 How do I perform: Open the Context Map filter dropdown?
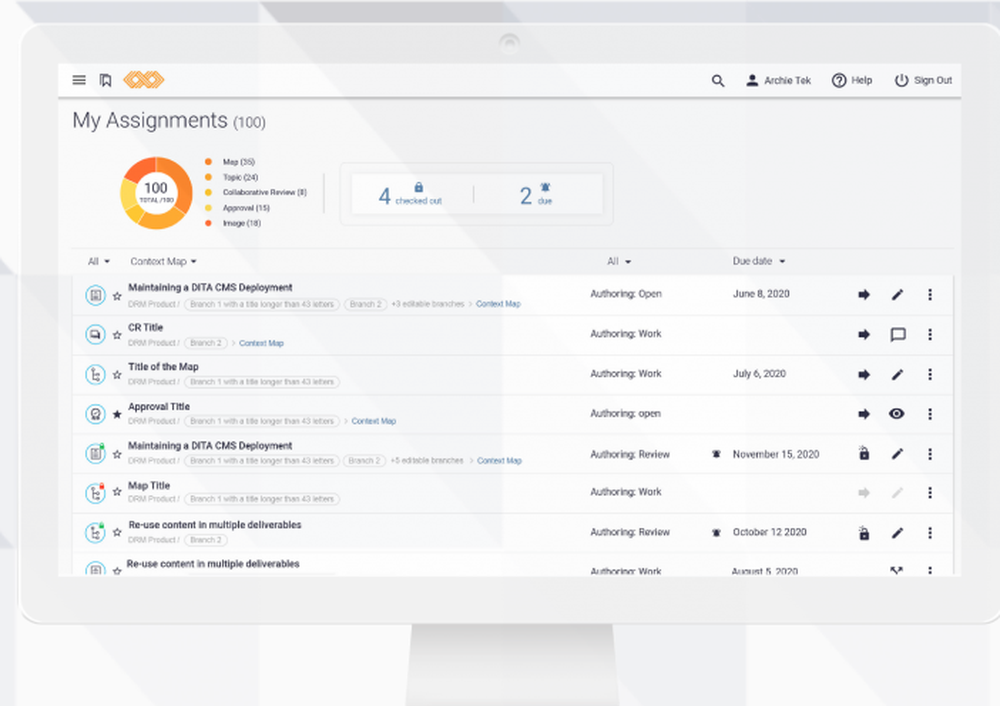click(162, 261)
